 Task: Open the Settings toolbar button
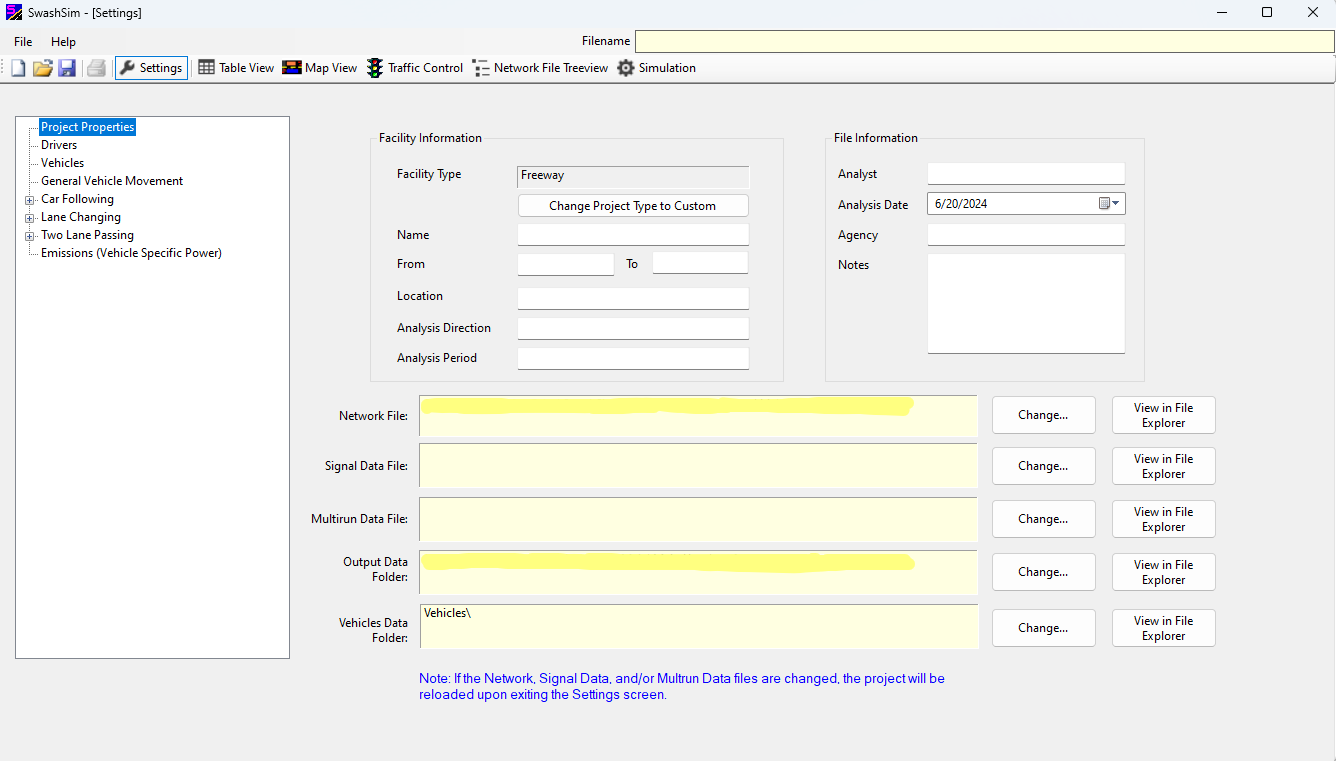pos(151,68)
